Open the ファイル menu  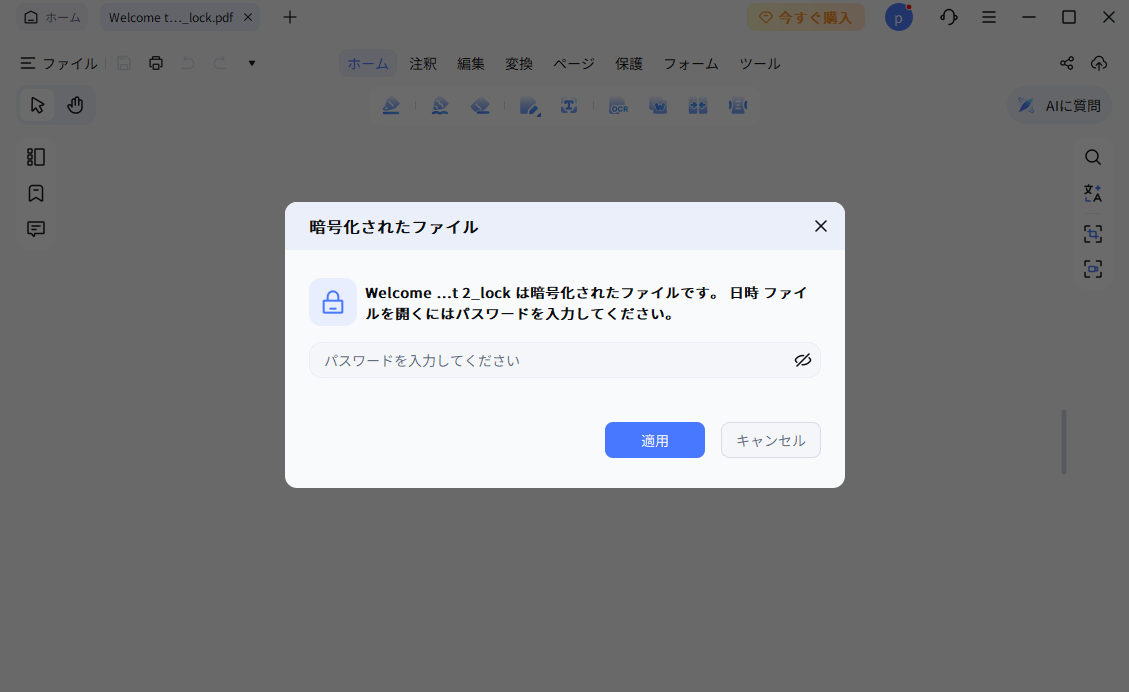[57, 63]
